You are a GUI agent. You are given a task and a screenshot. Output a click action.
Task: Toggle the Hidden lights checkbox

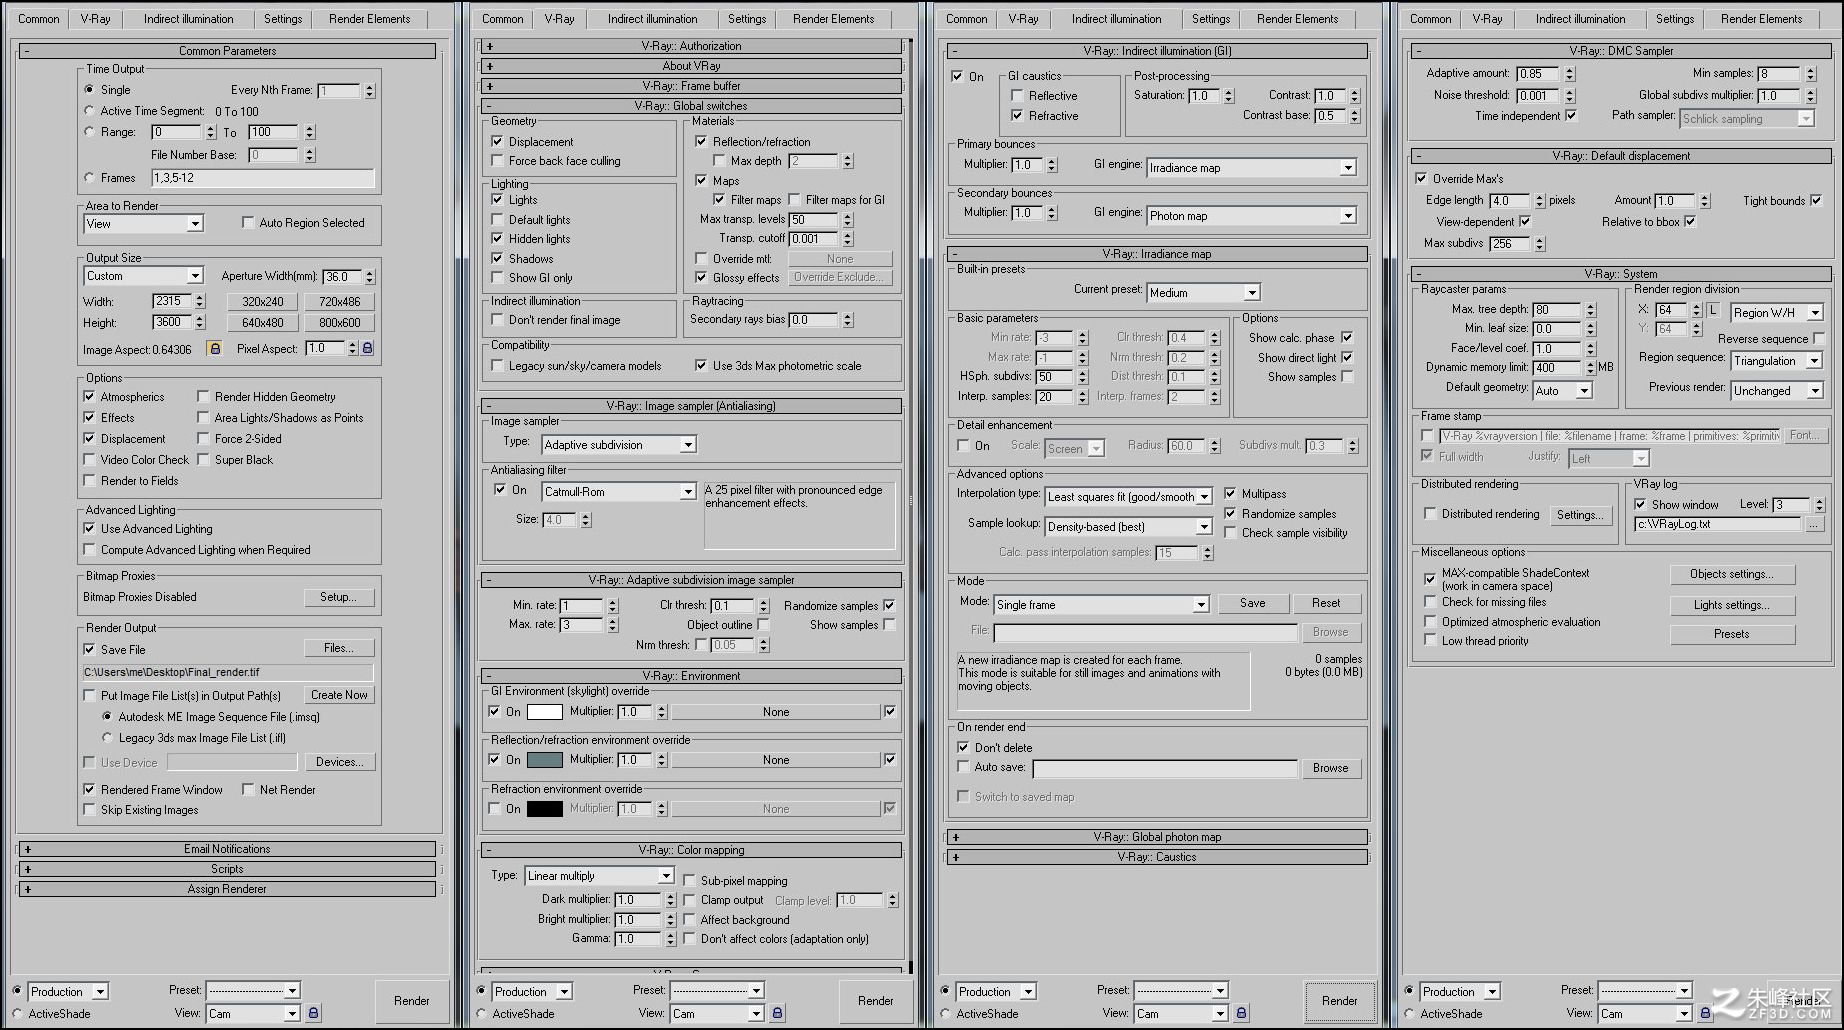click(497, 239)
